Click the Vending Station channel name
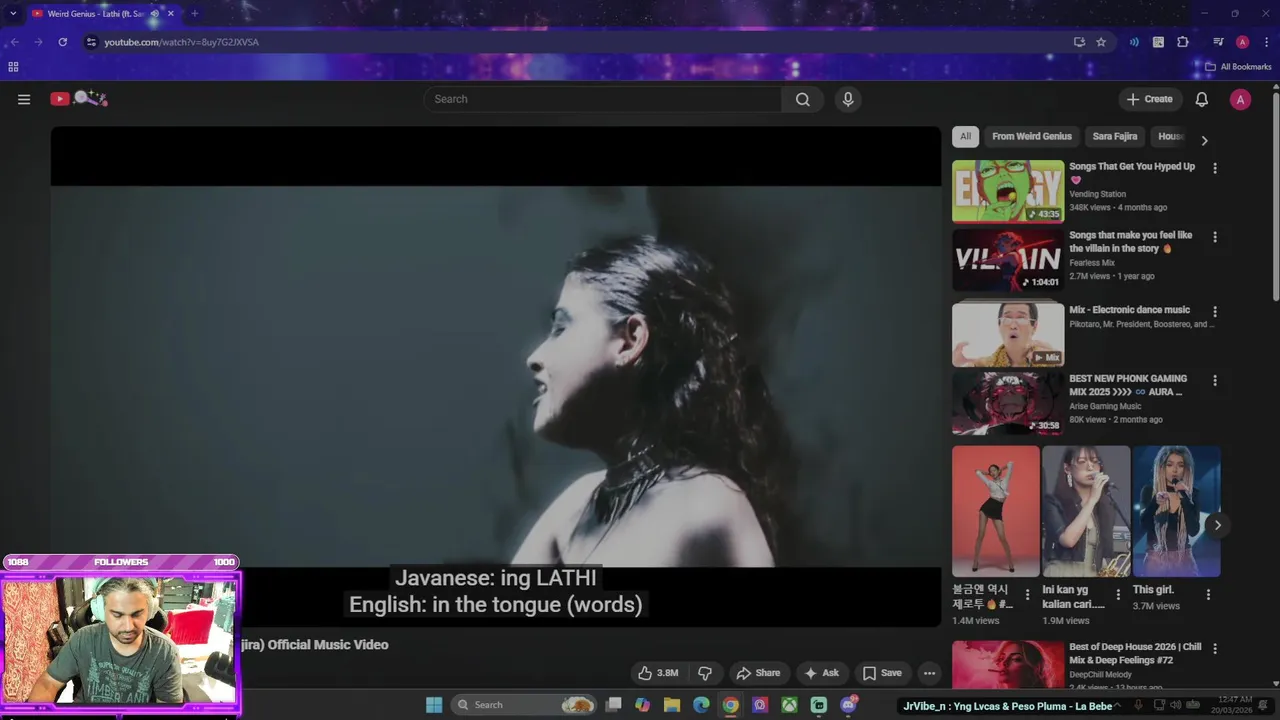 click(x=1097, y=194)
